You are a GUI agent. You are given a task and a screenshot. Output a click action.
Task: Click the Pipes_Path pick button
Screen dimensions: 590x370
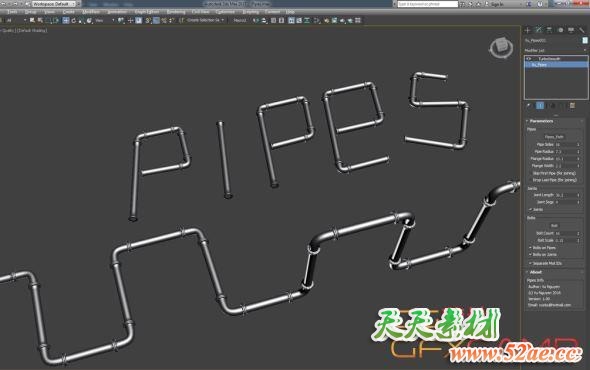click(554, 137)
